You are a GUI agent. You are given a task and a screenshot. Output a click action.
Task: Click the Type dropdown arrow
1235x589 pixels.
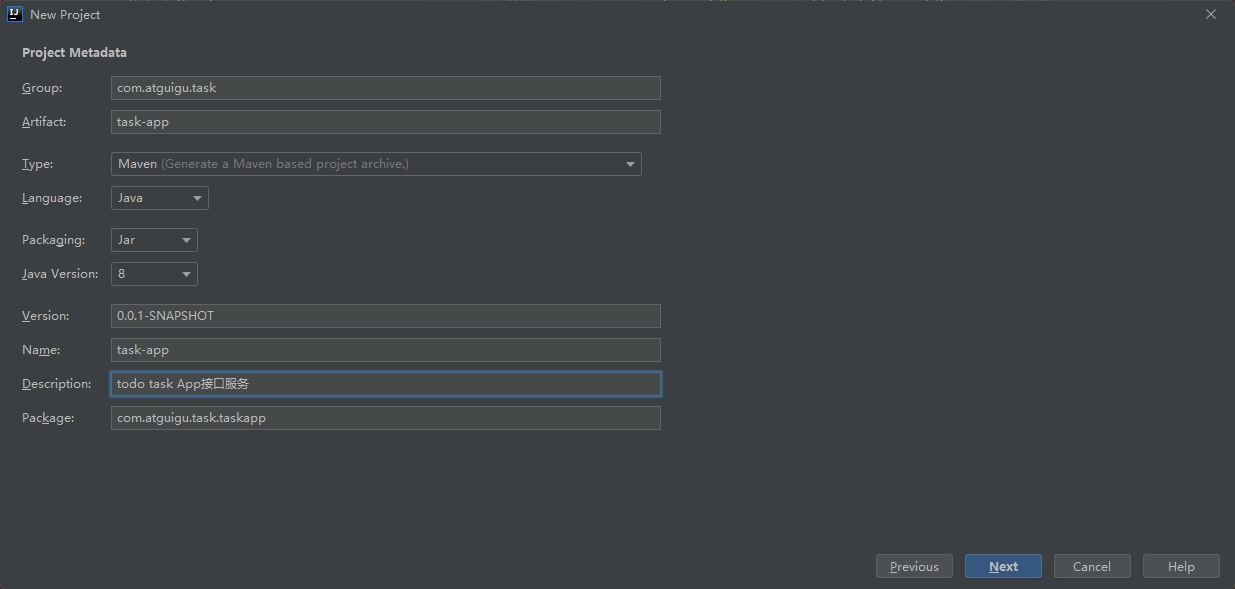(630, 164)
